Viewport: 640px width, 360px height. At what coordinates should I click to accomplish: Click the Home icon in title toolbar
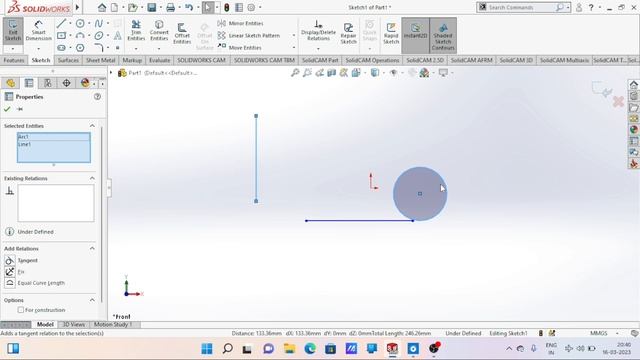tap(102, 7)
